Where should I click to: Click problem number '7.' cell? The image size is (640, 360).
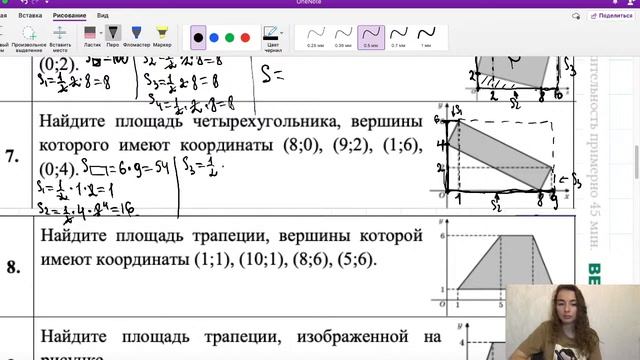(x=13, y=157)
